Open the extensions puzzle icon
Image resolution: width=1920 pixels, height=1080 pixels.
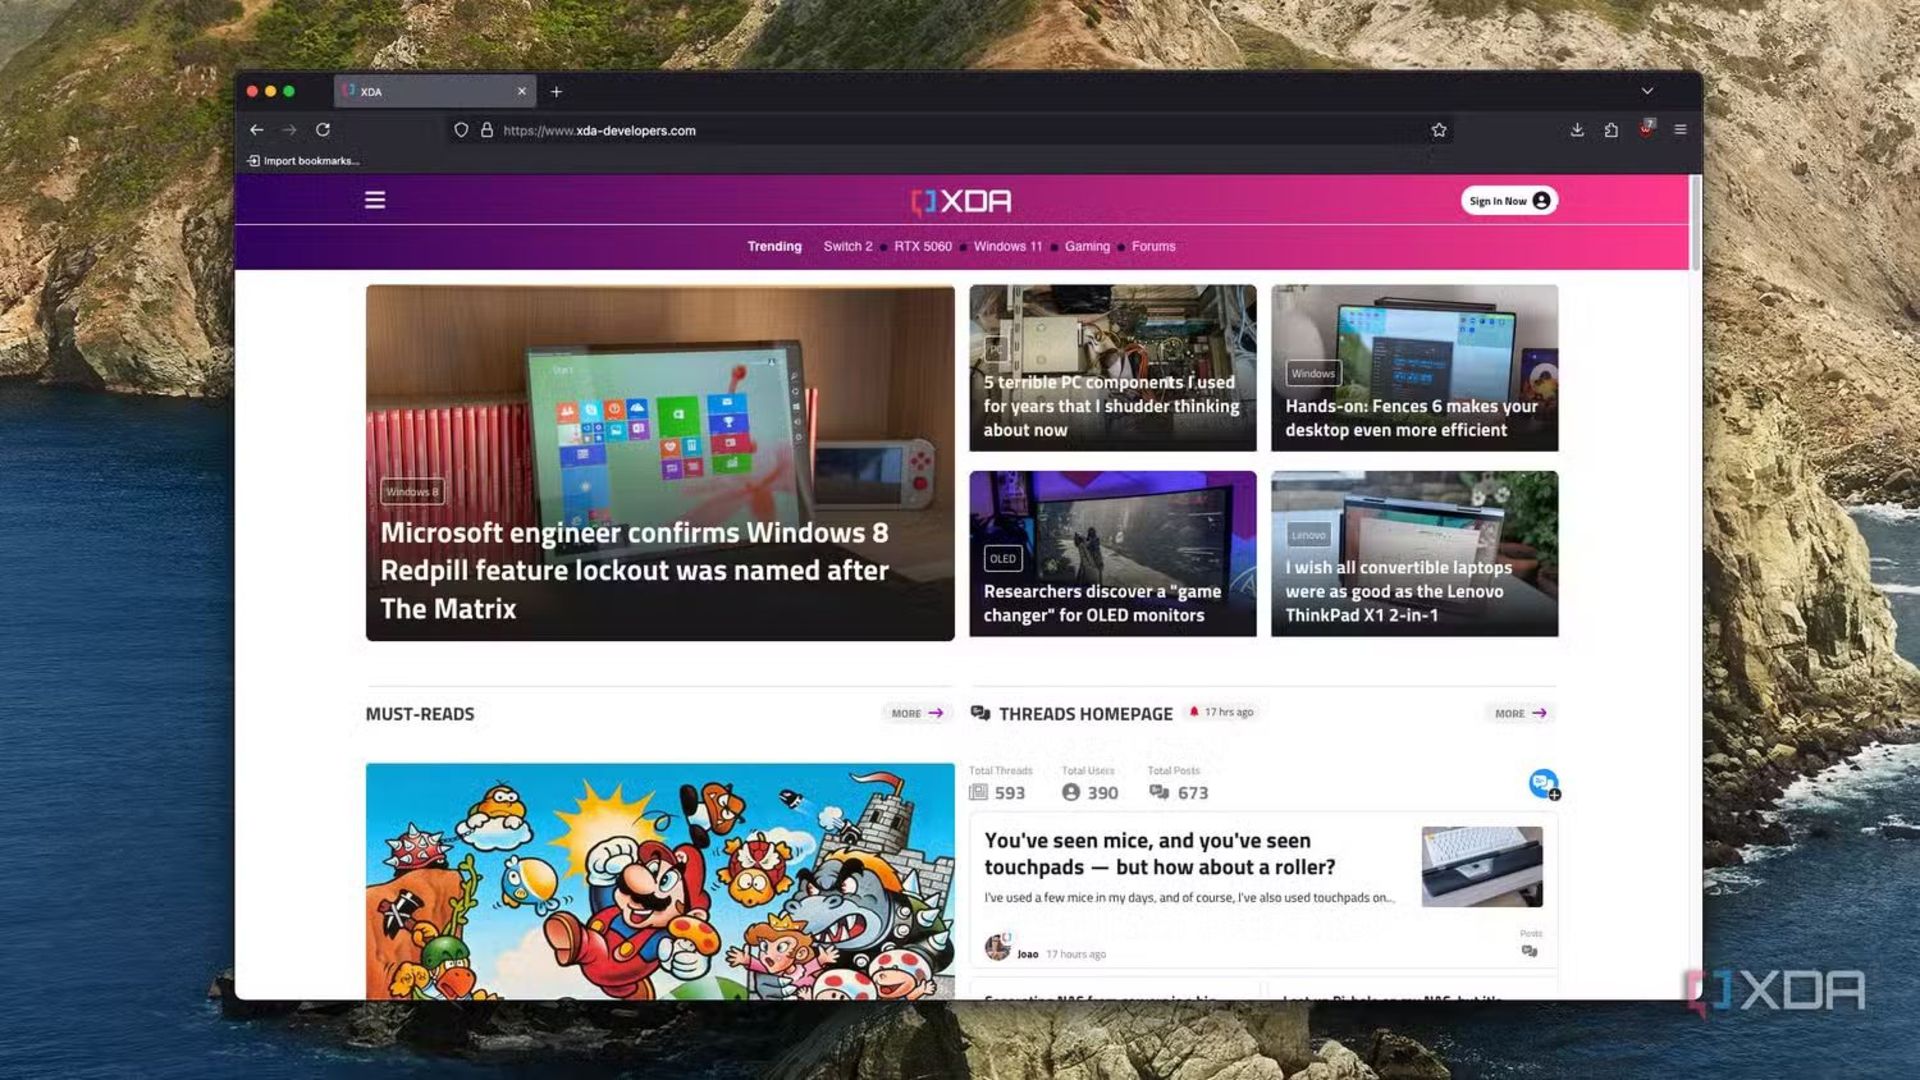(1611, 130)
